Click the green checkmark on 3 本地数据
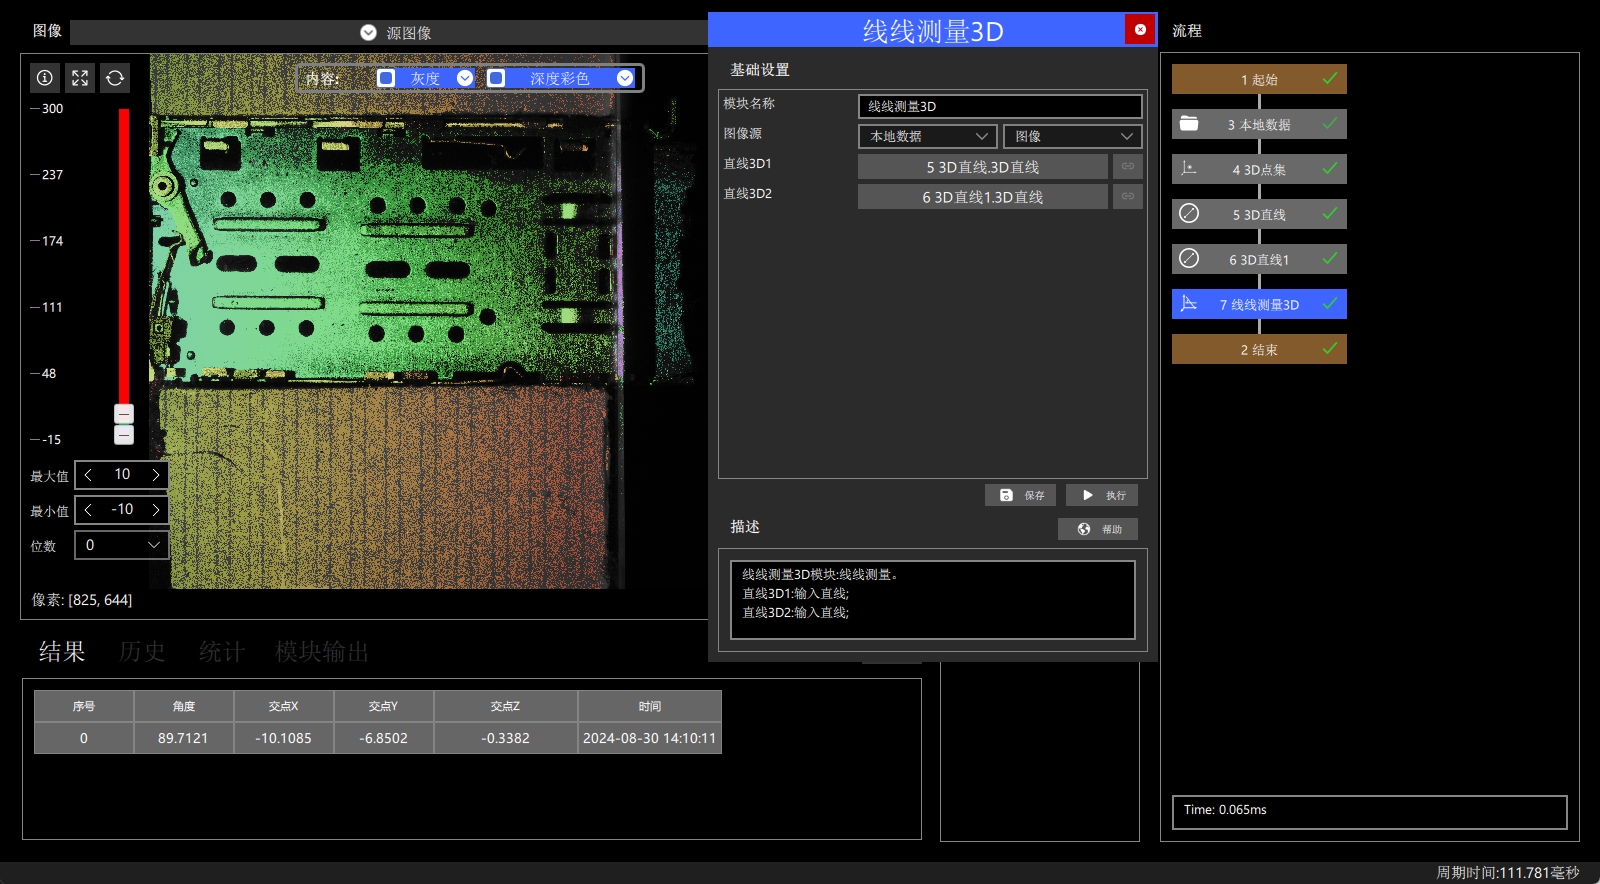 click(1330, 123)
